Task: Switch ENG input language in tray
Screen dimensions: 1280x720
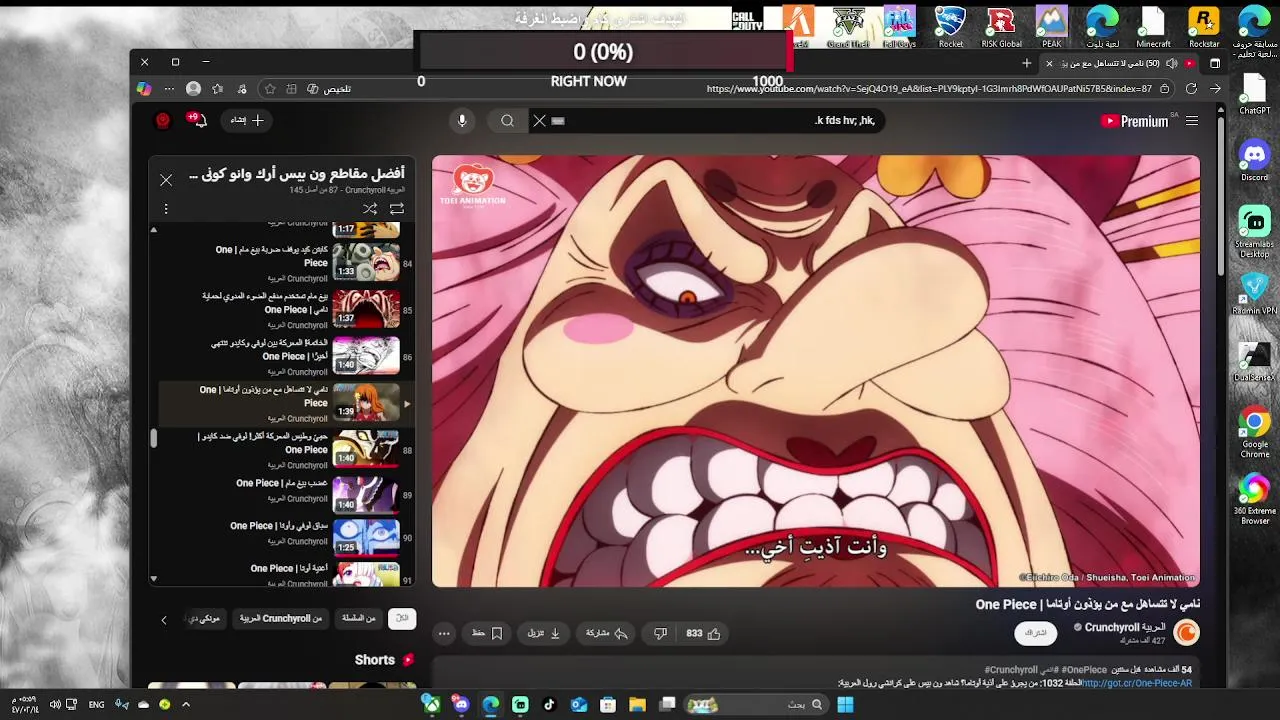Action: pos(96,705)
